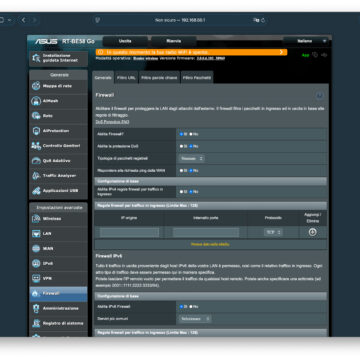This screenshot has height=360, width=360.
Task: Open DoS Protection FAQ link
Action: [x=112, y=122]
